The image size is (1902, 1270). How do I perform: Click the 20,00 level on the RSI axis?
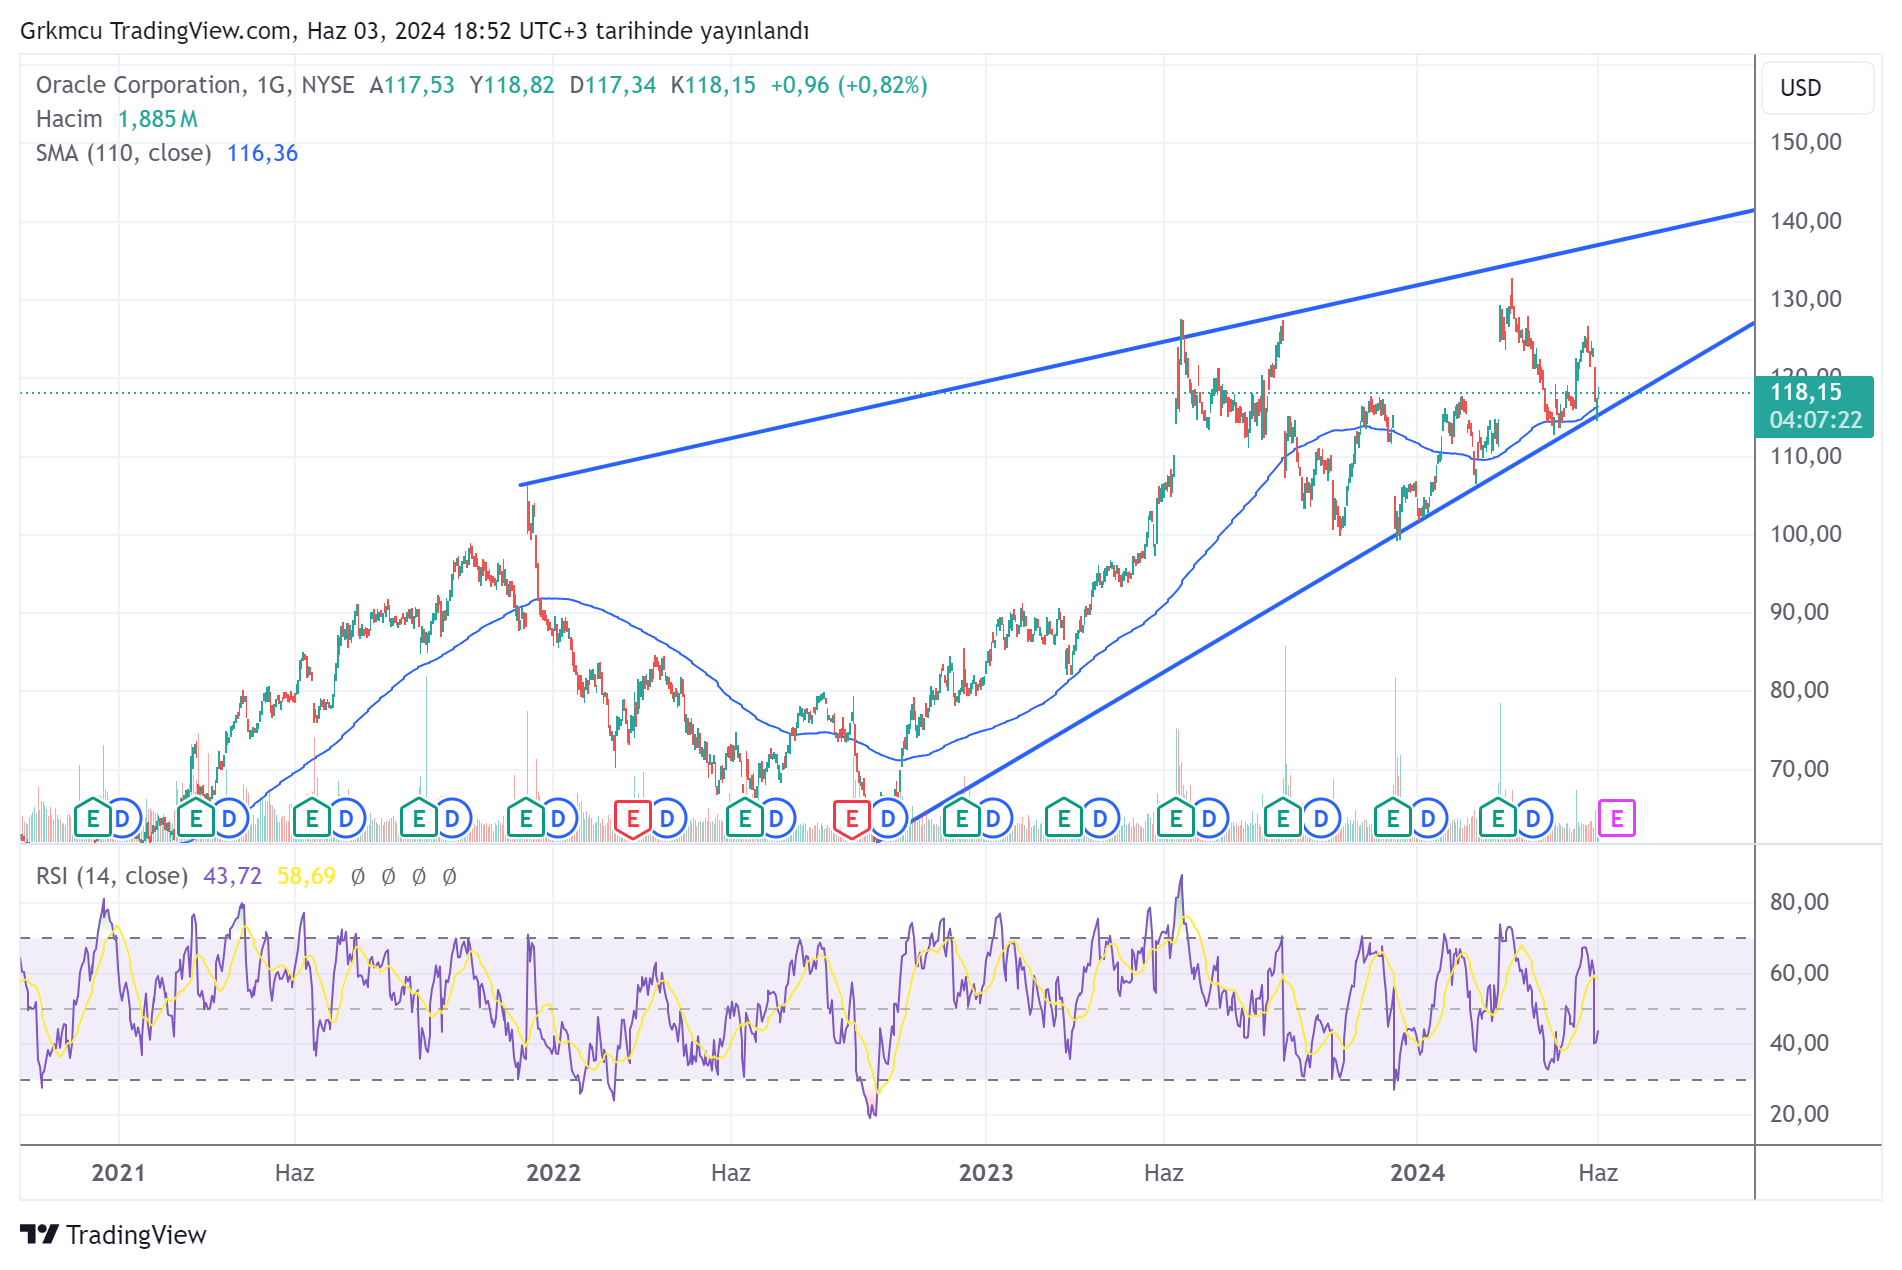coord(1799,1114)
